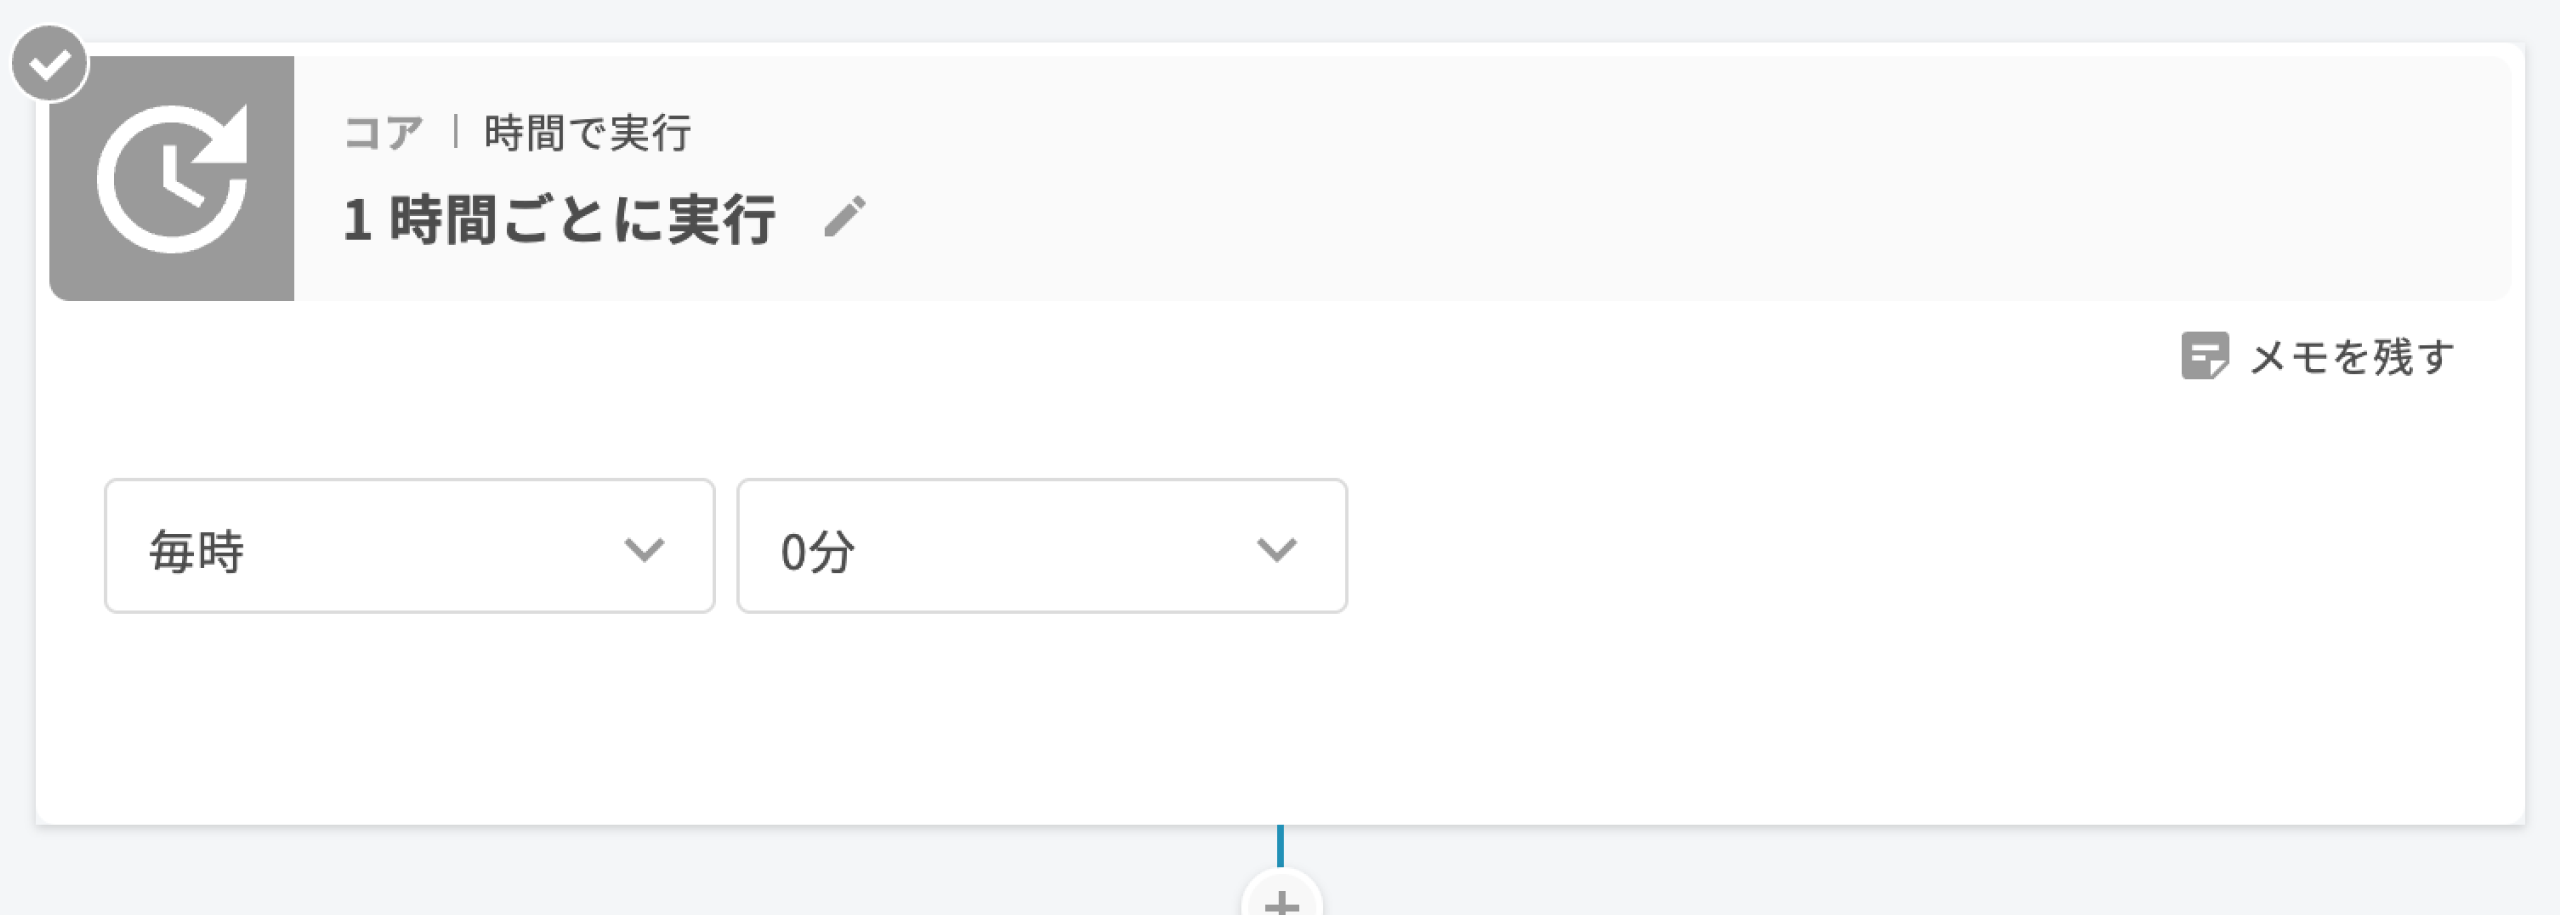
Task: Click the blue connector line below the card
Action: coord(1280,845)
